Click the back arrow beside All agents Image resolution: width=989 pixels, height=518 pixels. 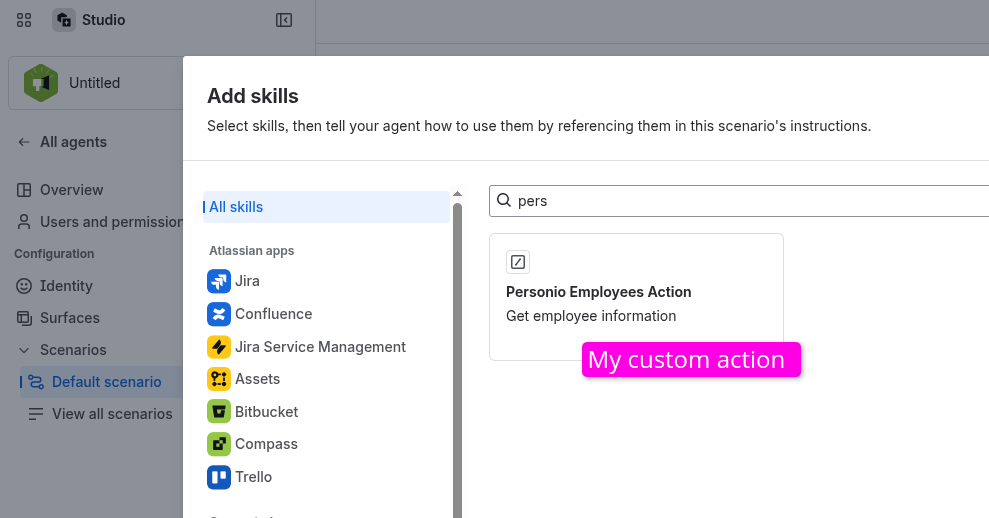click(24, 142)
